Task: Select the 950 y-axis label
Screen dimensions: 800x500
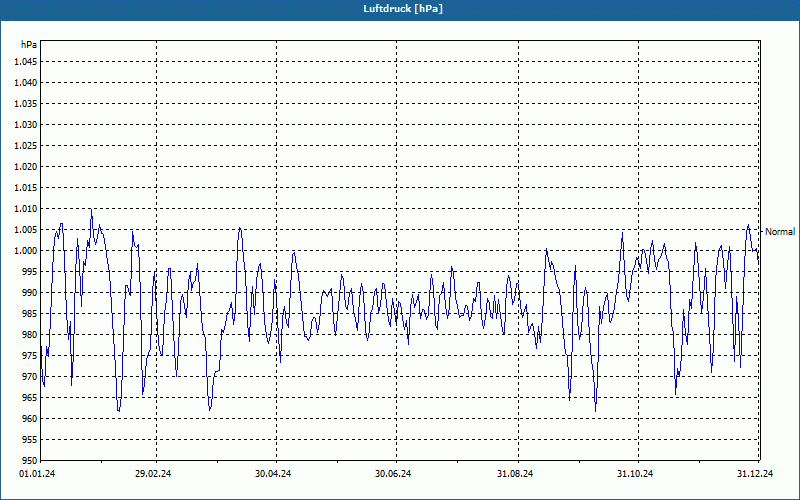Action: 30,461
